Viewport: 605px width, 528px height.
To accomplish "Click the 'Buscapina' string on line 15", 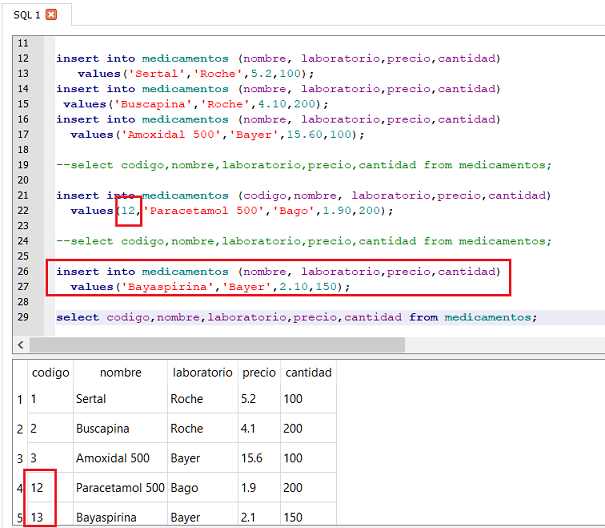I will 153,104.
